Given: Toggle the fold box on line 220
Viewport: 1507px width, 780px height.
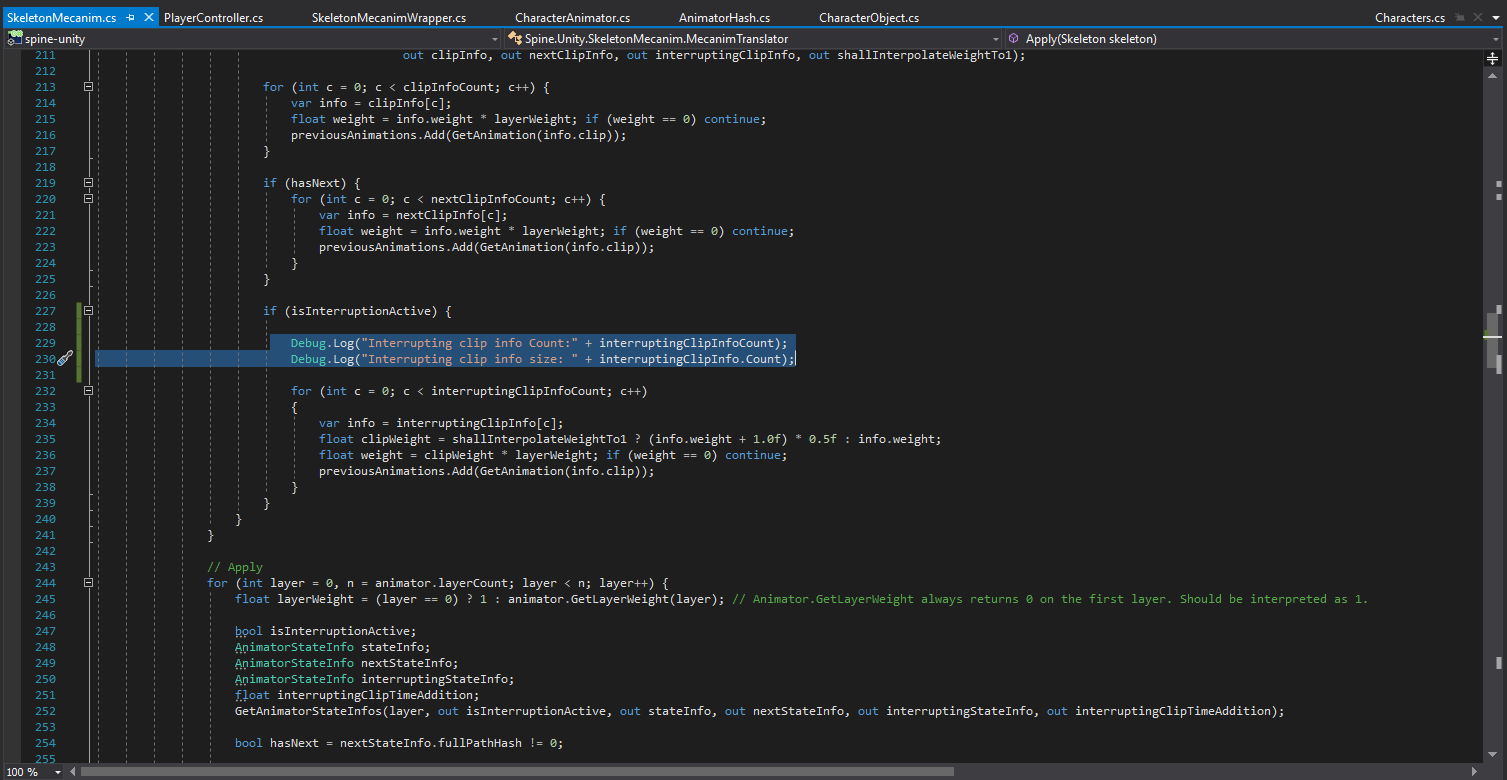Looking at the screenshot, I should tap(87, 198).
